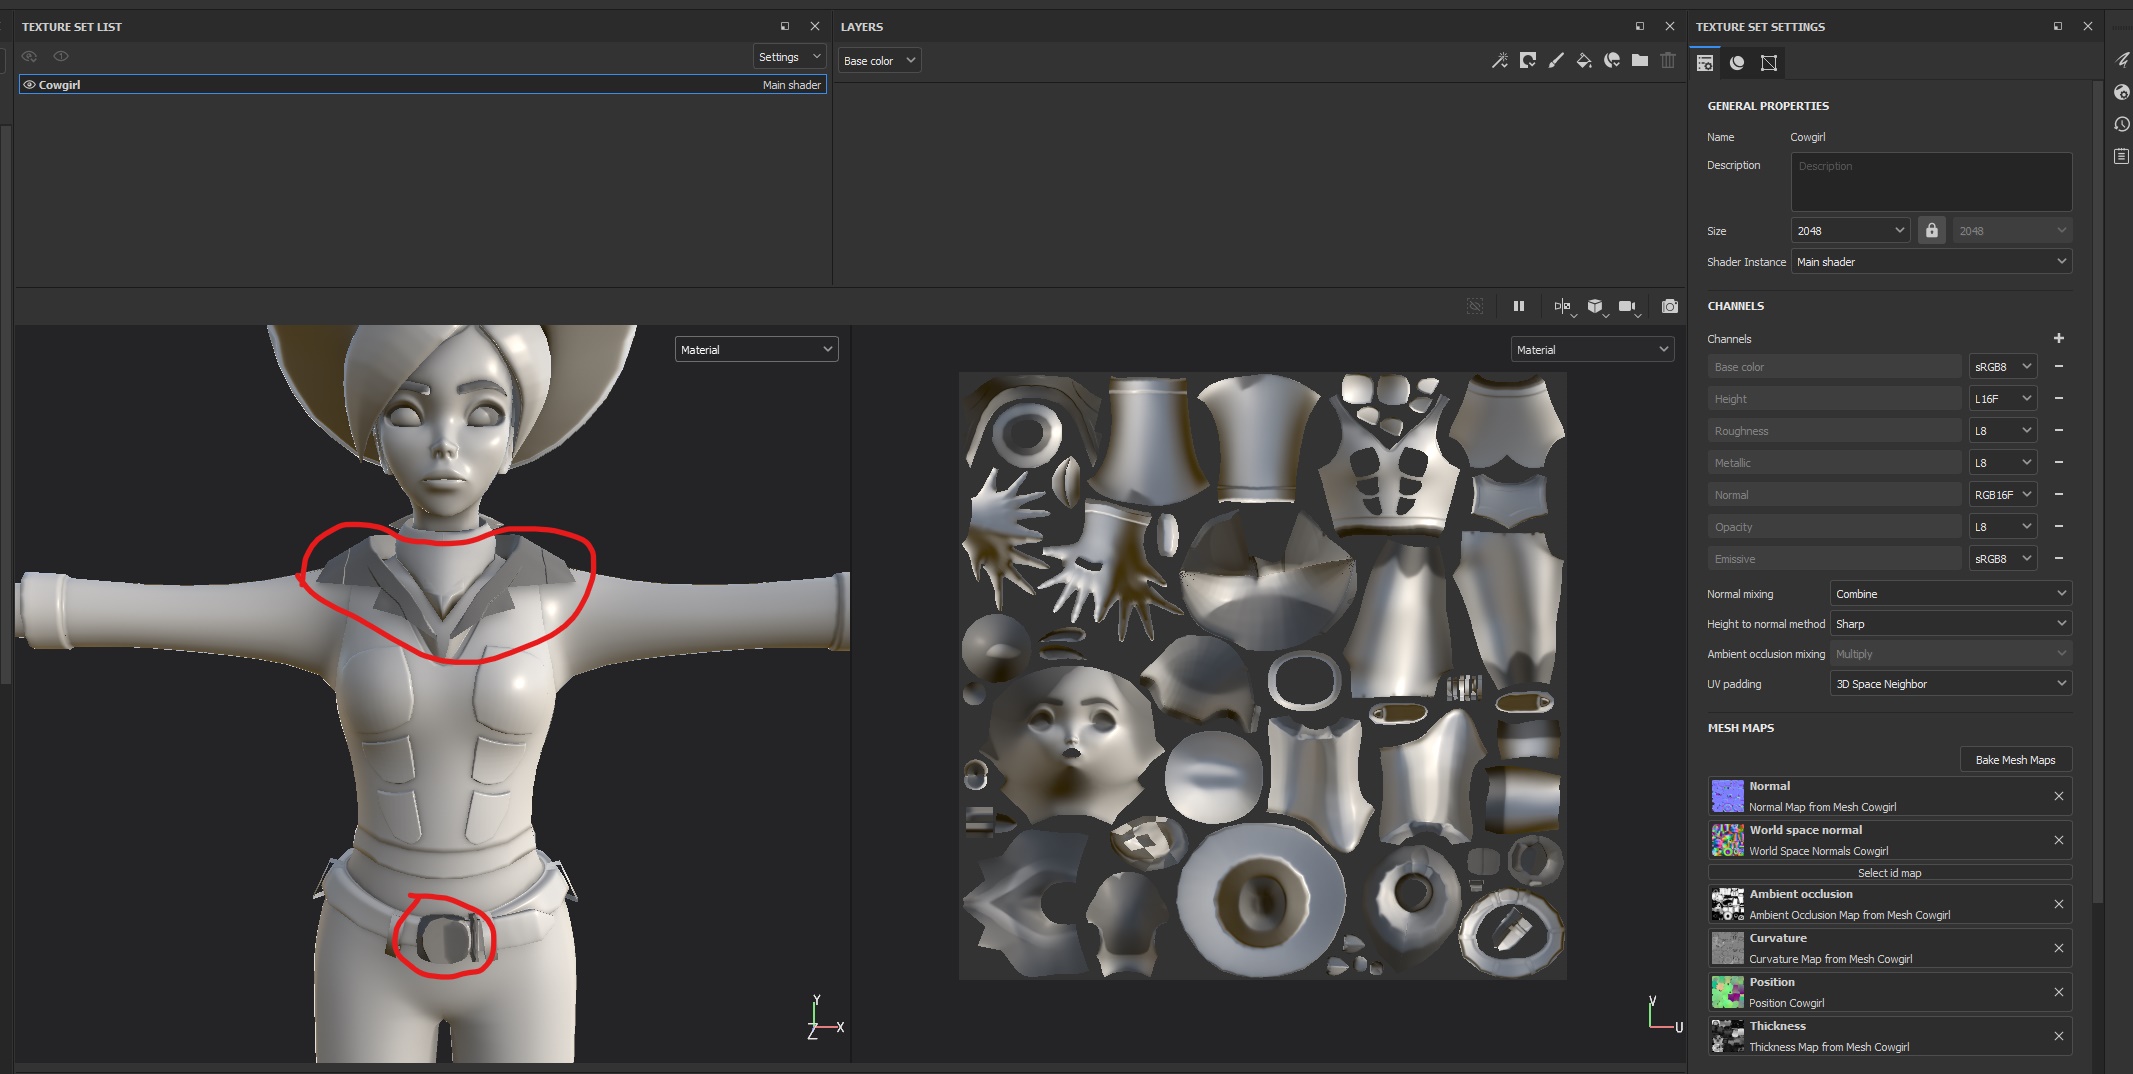The image size is (2133, 1074).
Task: Capture a viewport screenshot with the camera icon
Action: pyautogui.click(x=1668, y=306)
